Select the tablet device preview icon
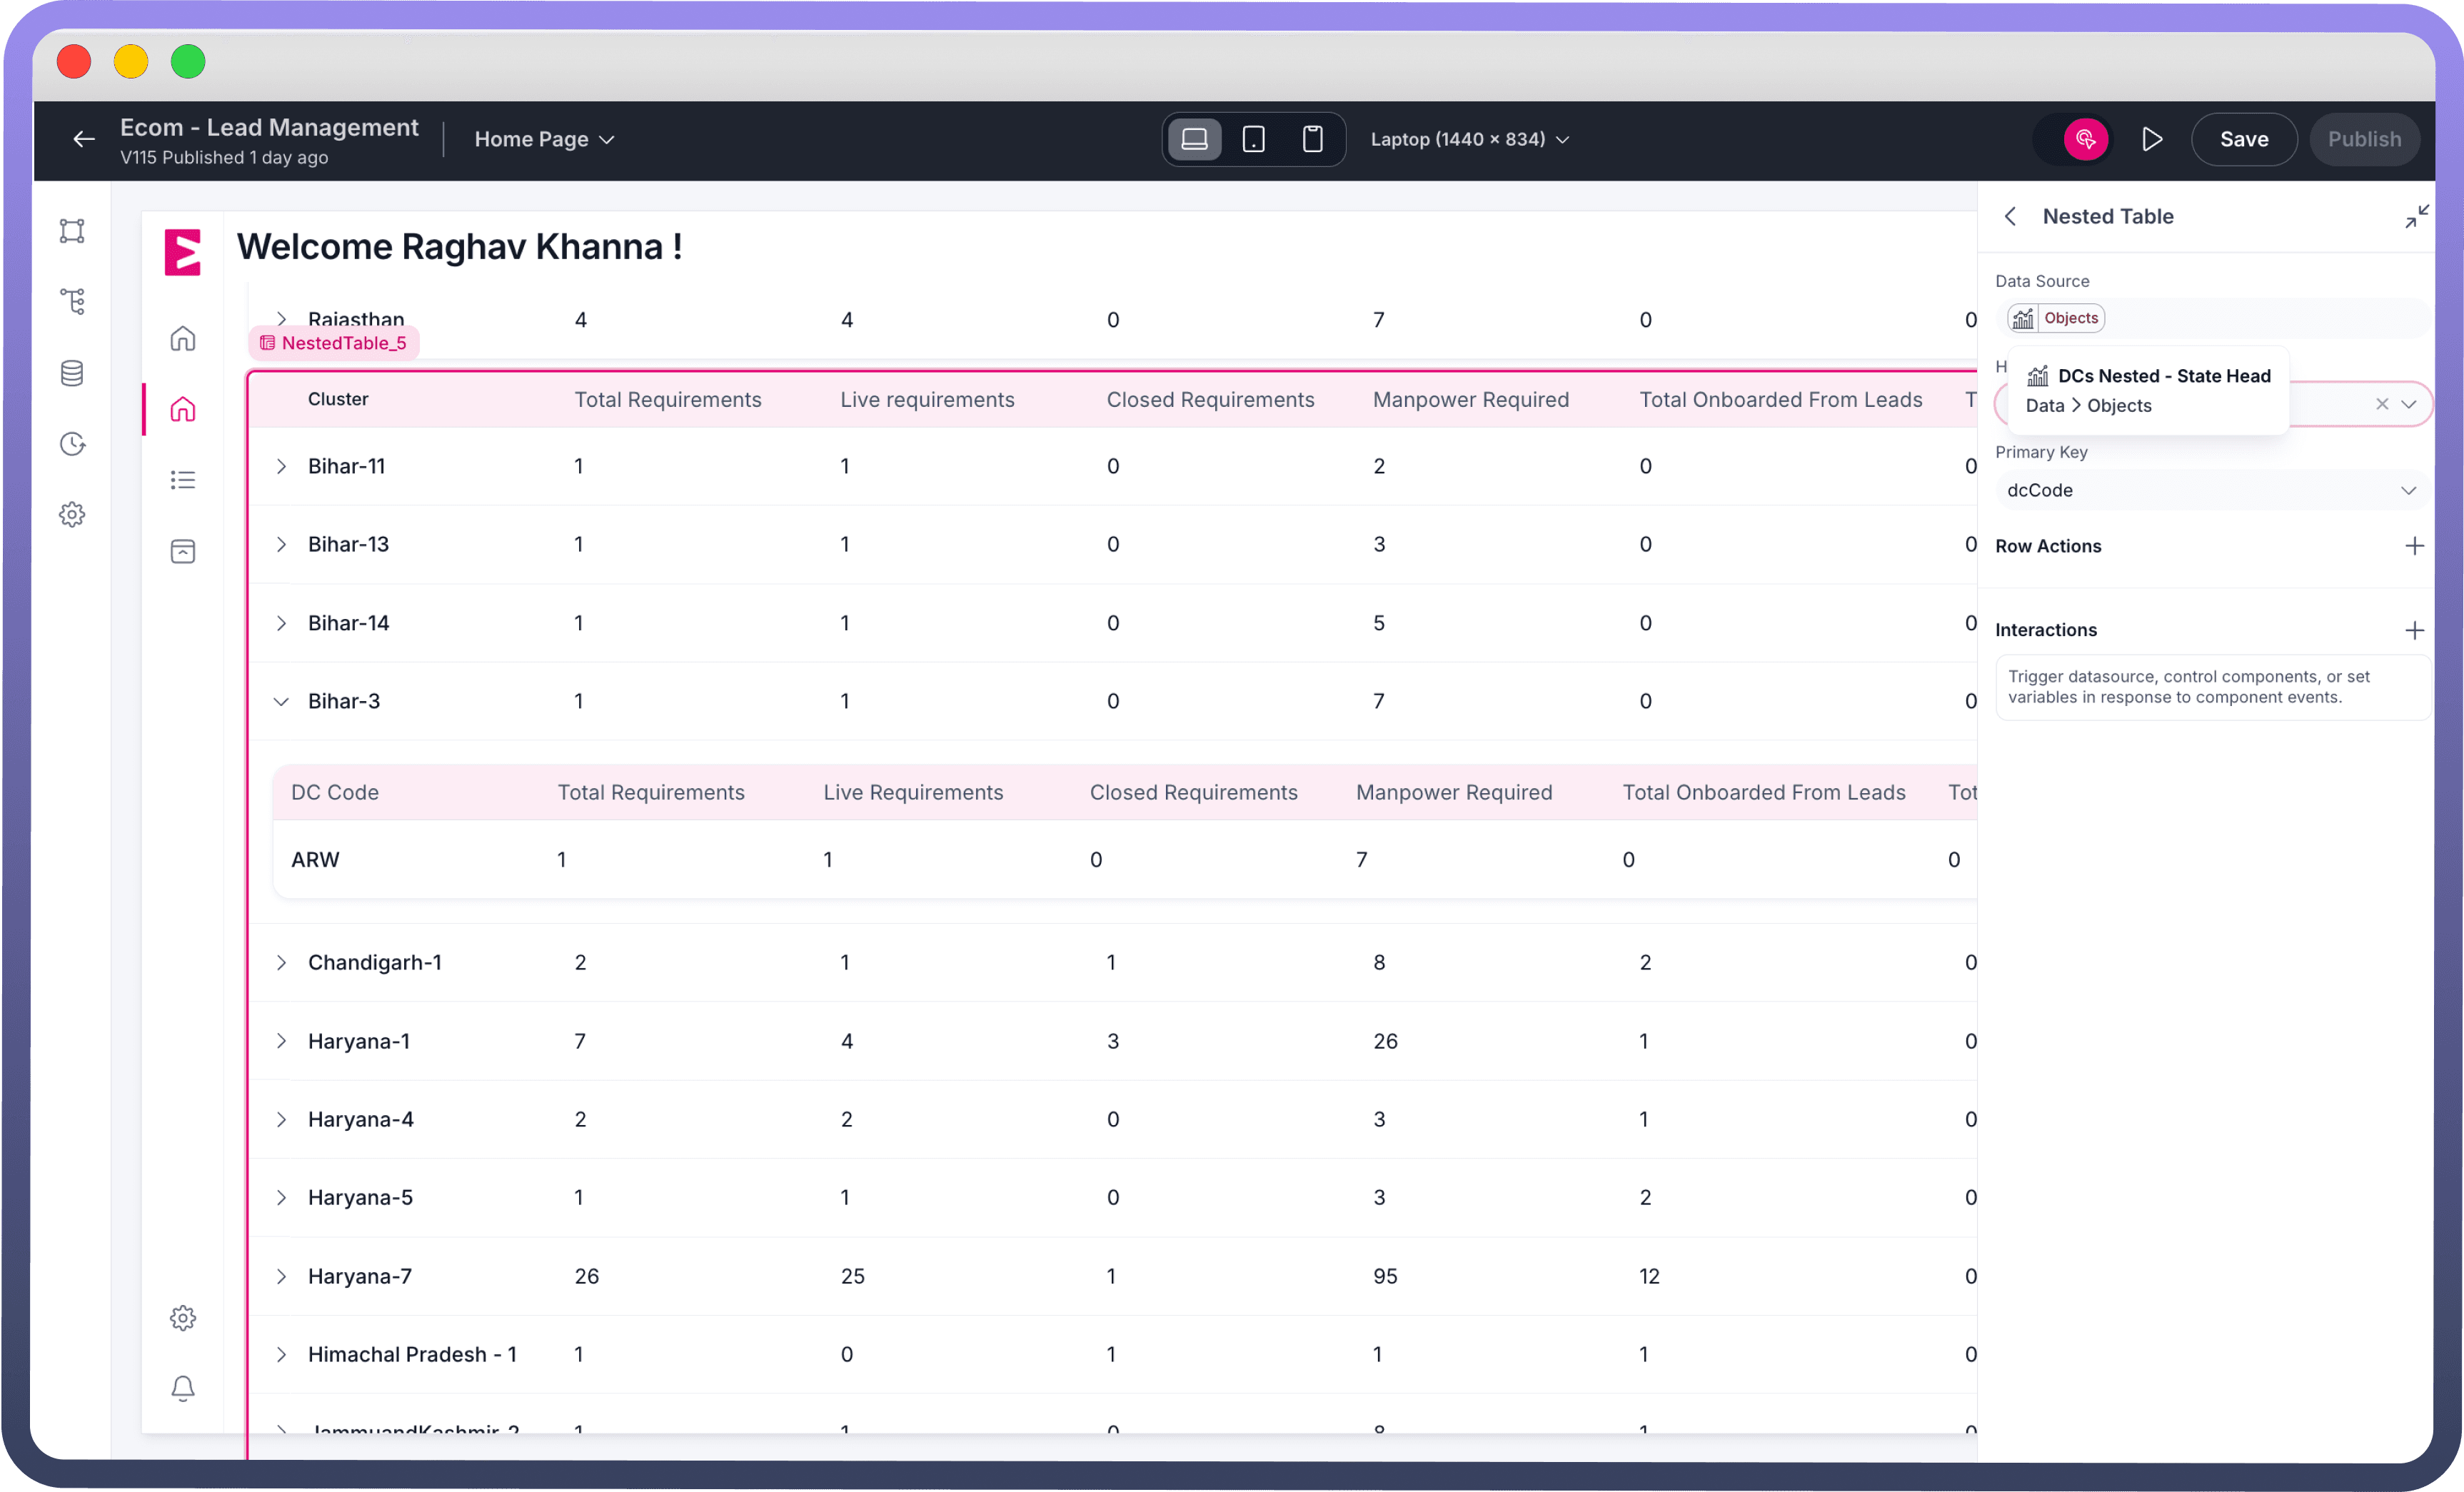 1253,139
